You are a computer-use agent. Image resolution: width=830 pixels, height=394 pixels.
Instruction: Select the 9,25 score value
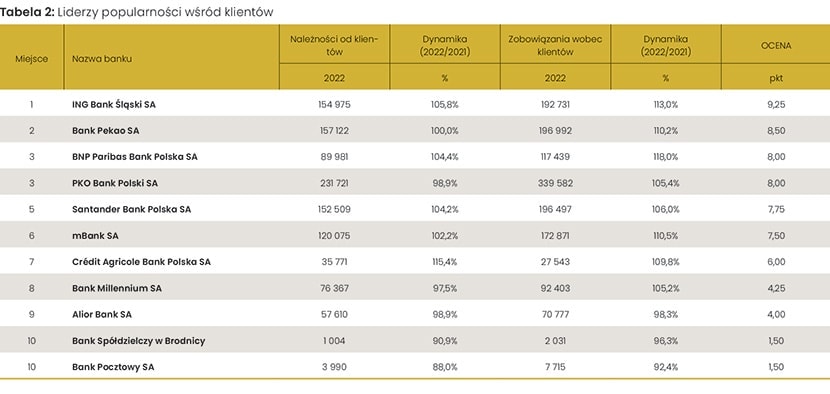pos(776,105)
